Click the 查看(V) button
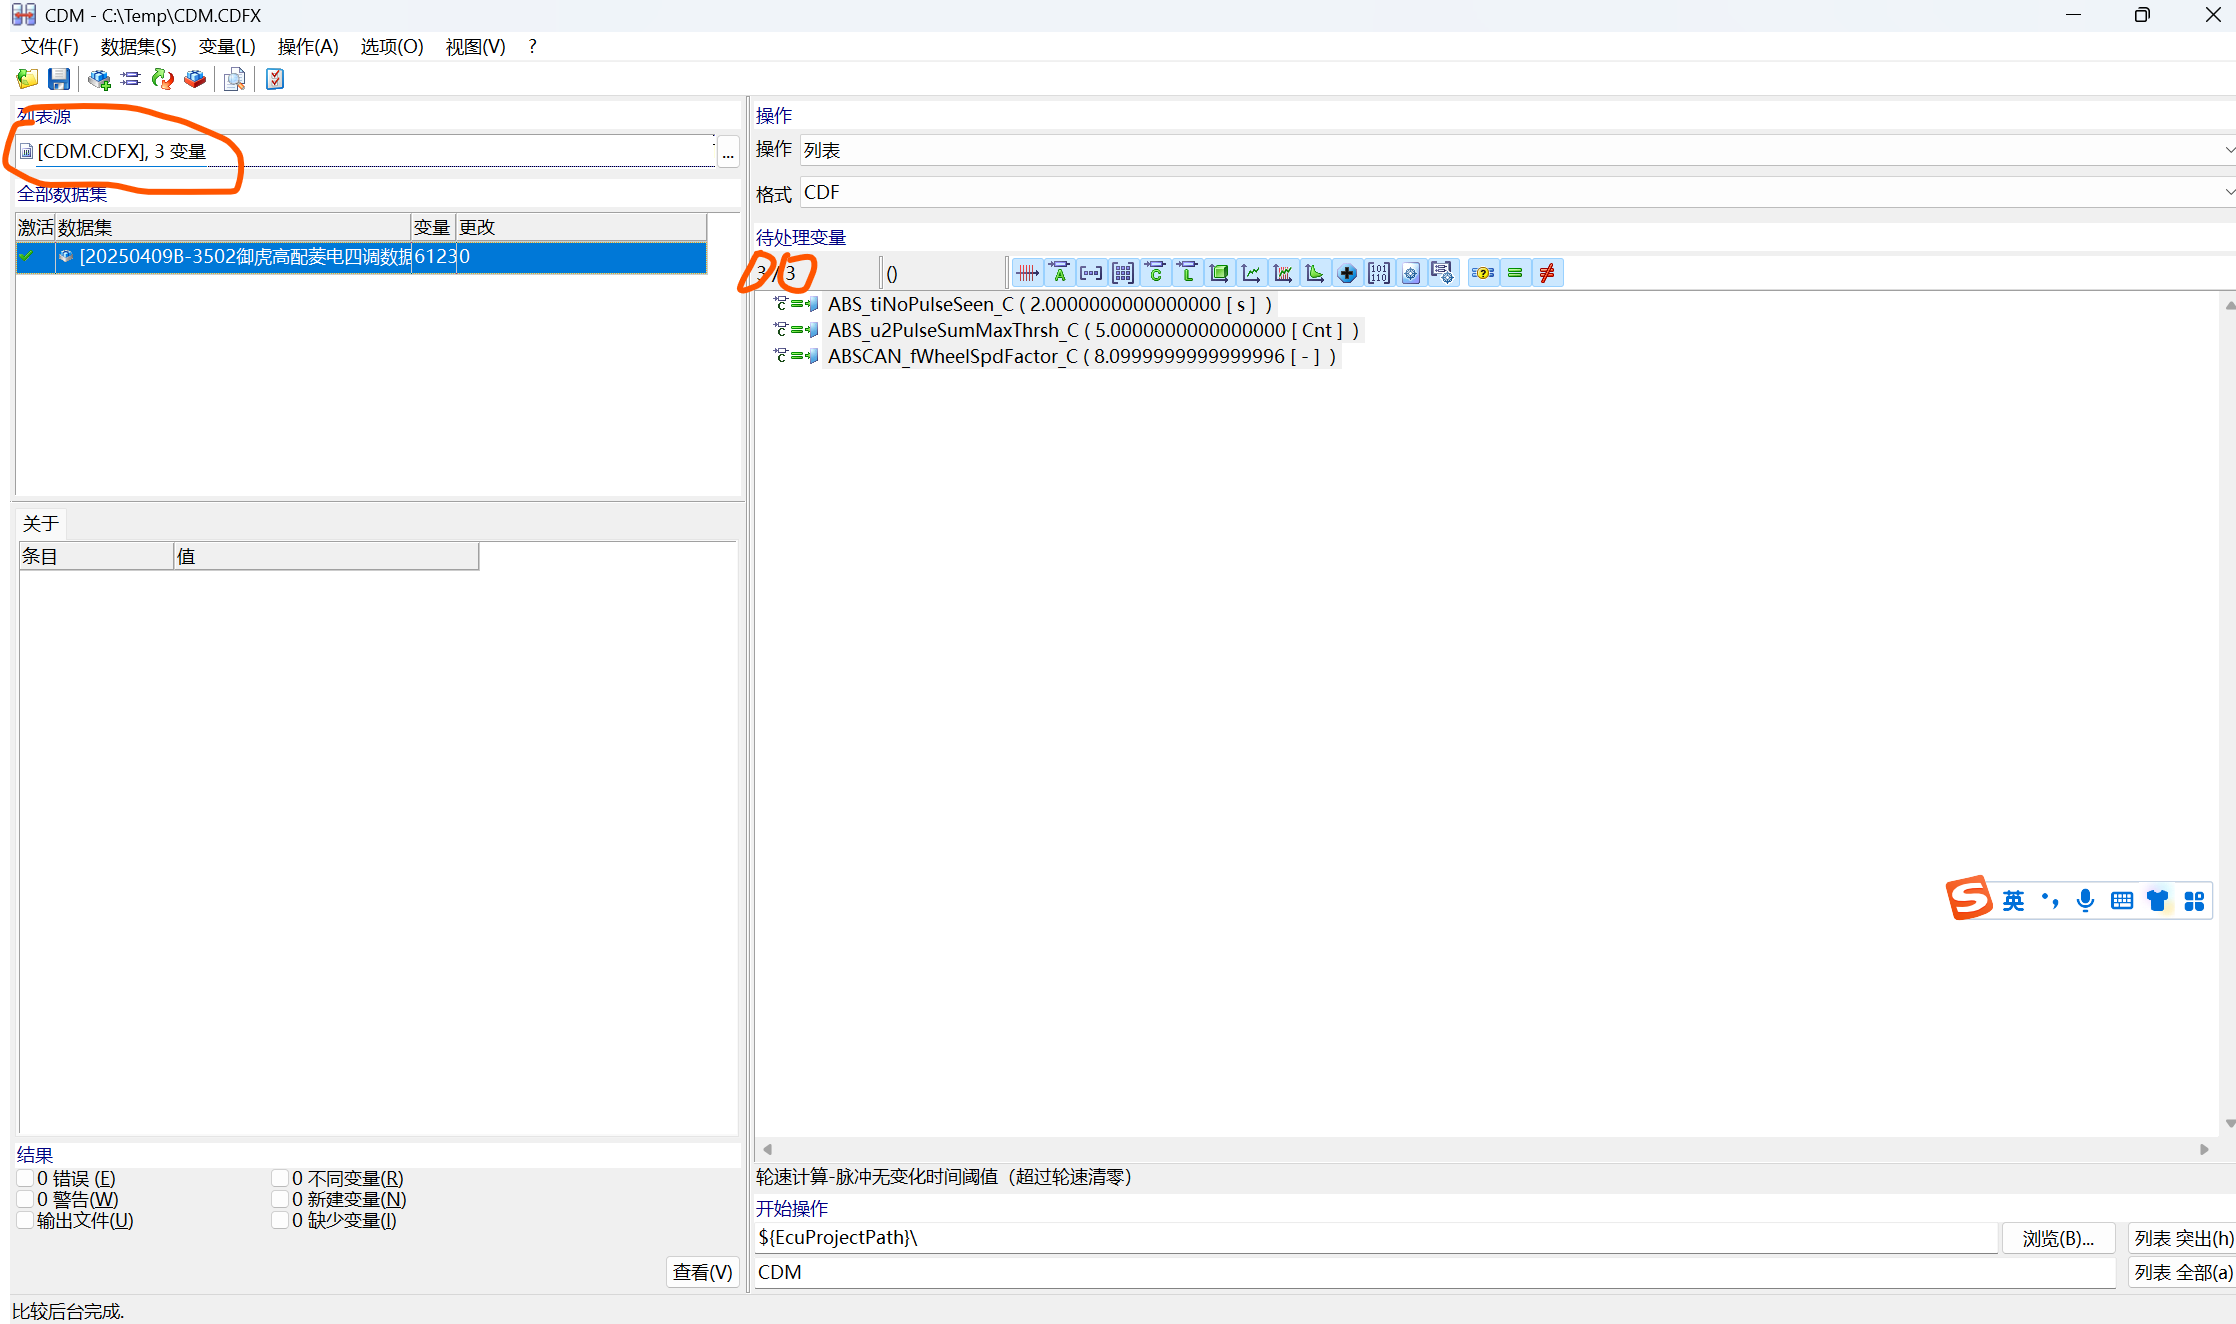 (702, 1272)
